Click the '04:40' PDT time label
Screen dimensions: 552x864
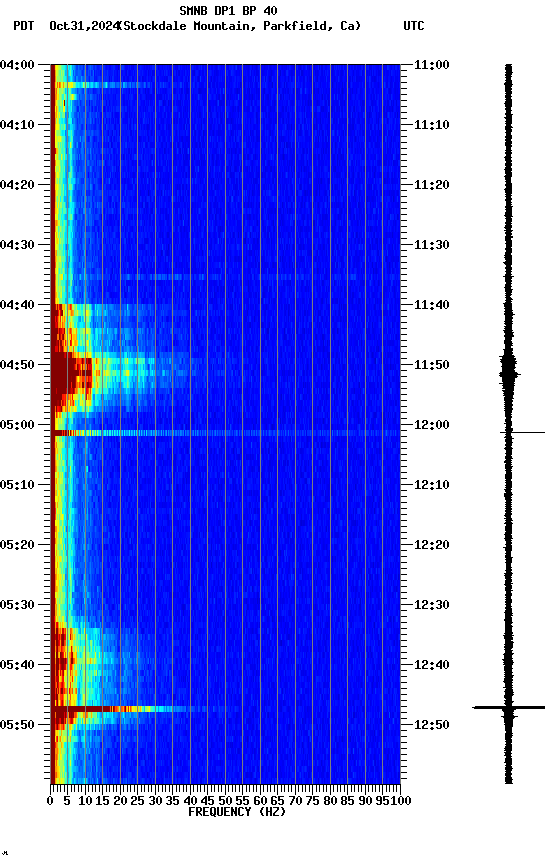tap(17, 305)
